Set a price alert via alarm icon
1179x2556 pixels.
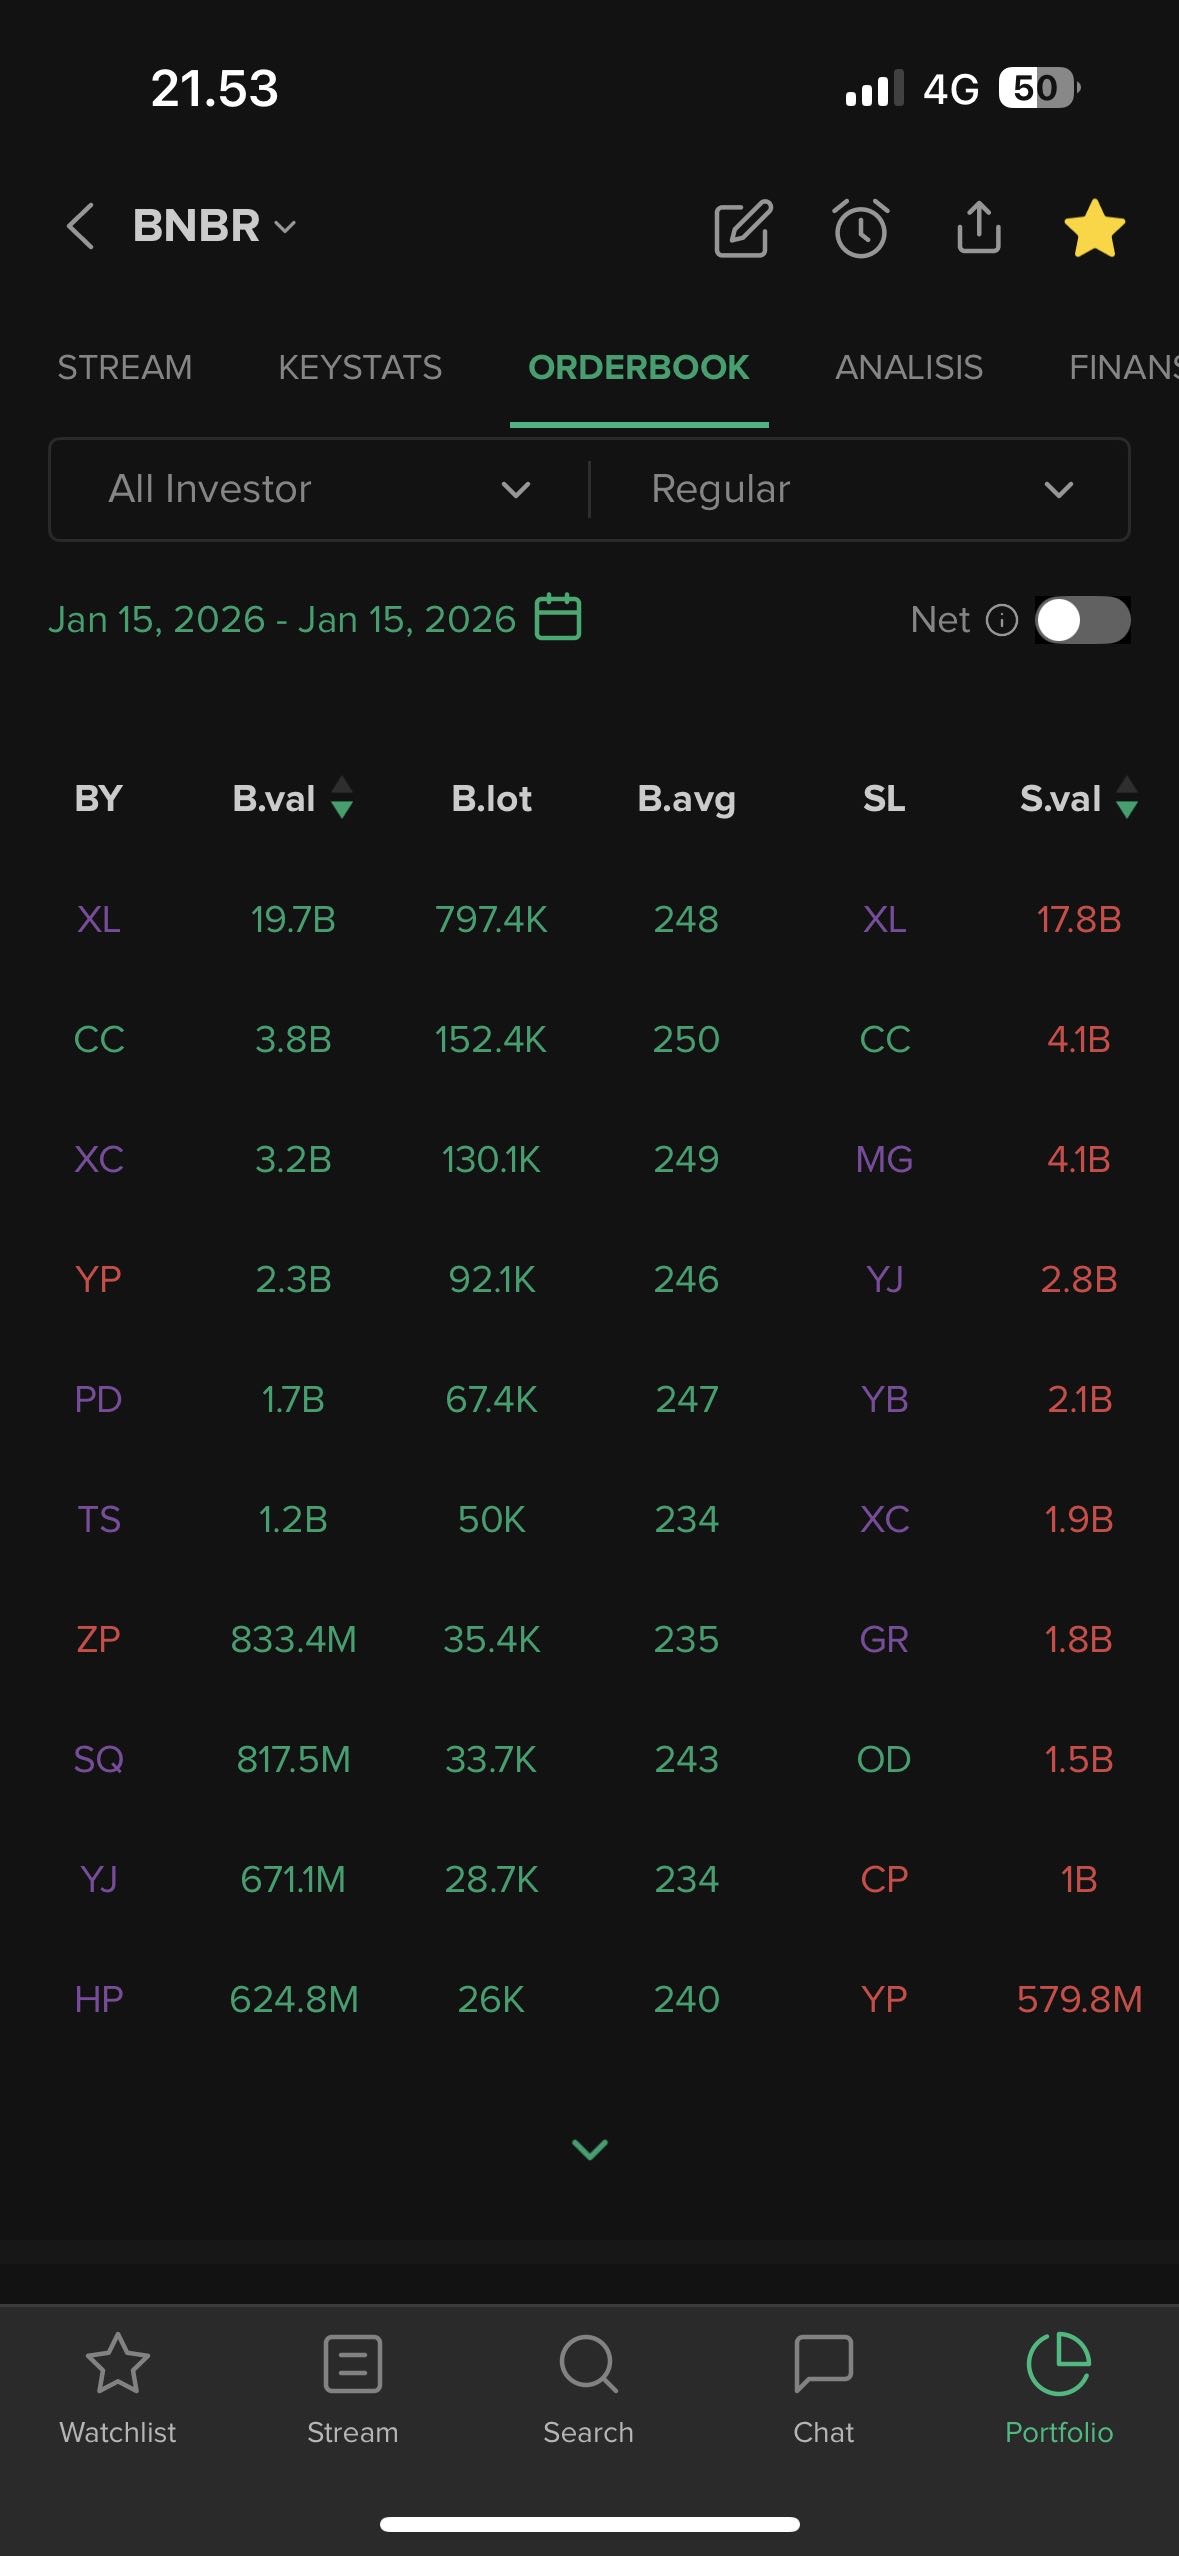[861, 229]
